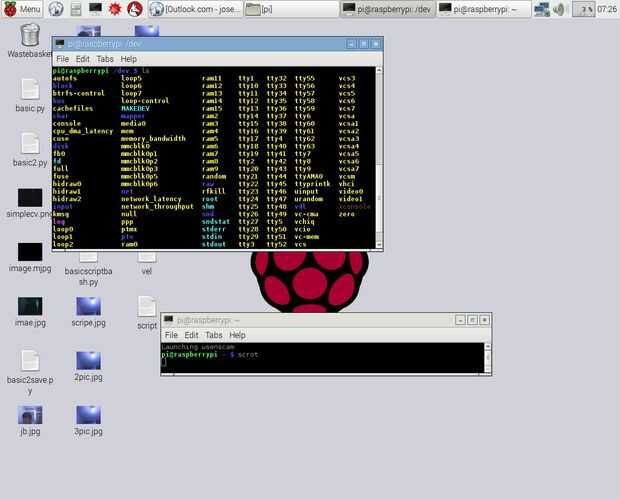620x499 pixels.
Task: Select the 3pic.jpg thumbnail on desktop
Action: [x=88, y=421]
